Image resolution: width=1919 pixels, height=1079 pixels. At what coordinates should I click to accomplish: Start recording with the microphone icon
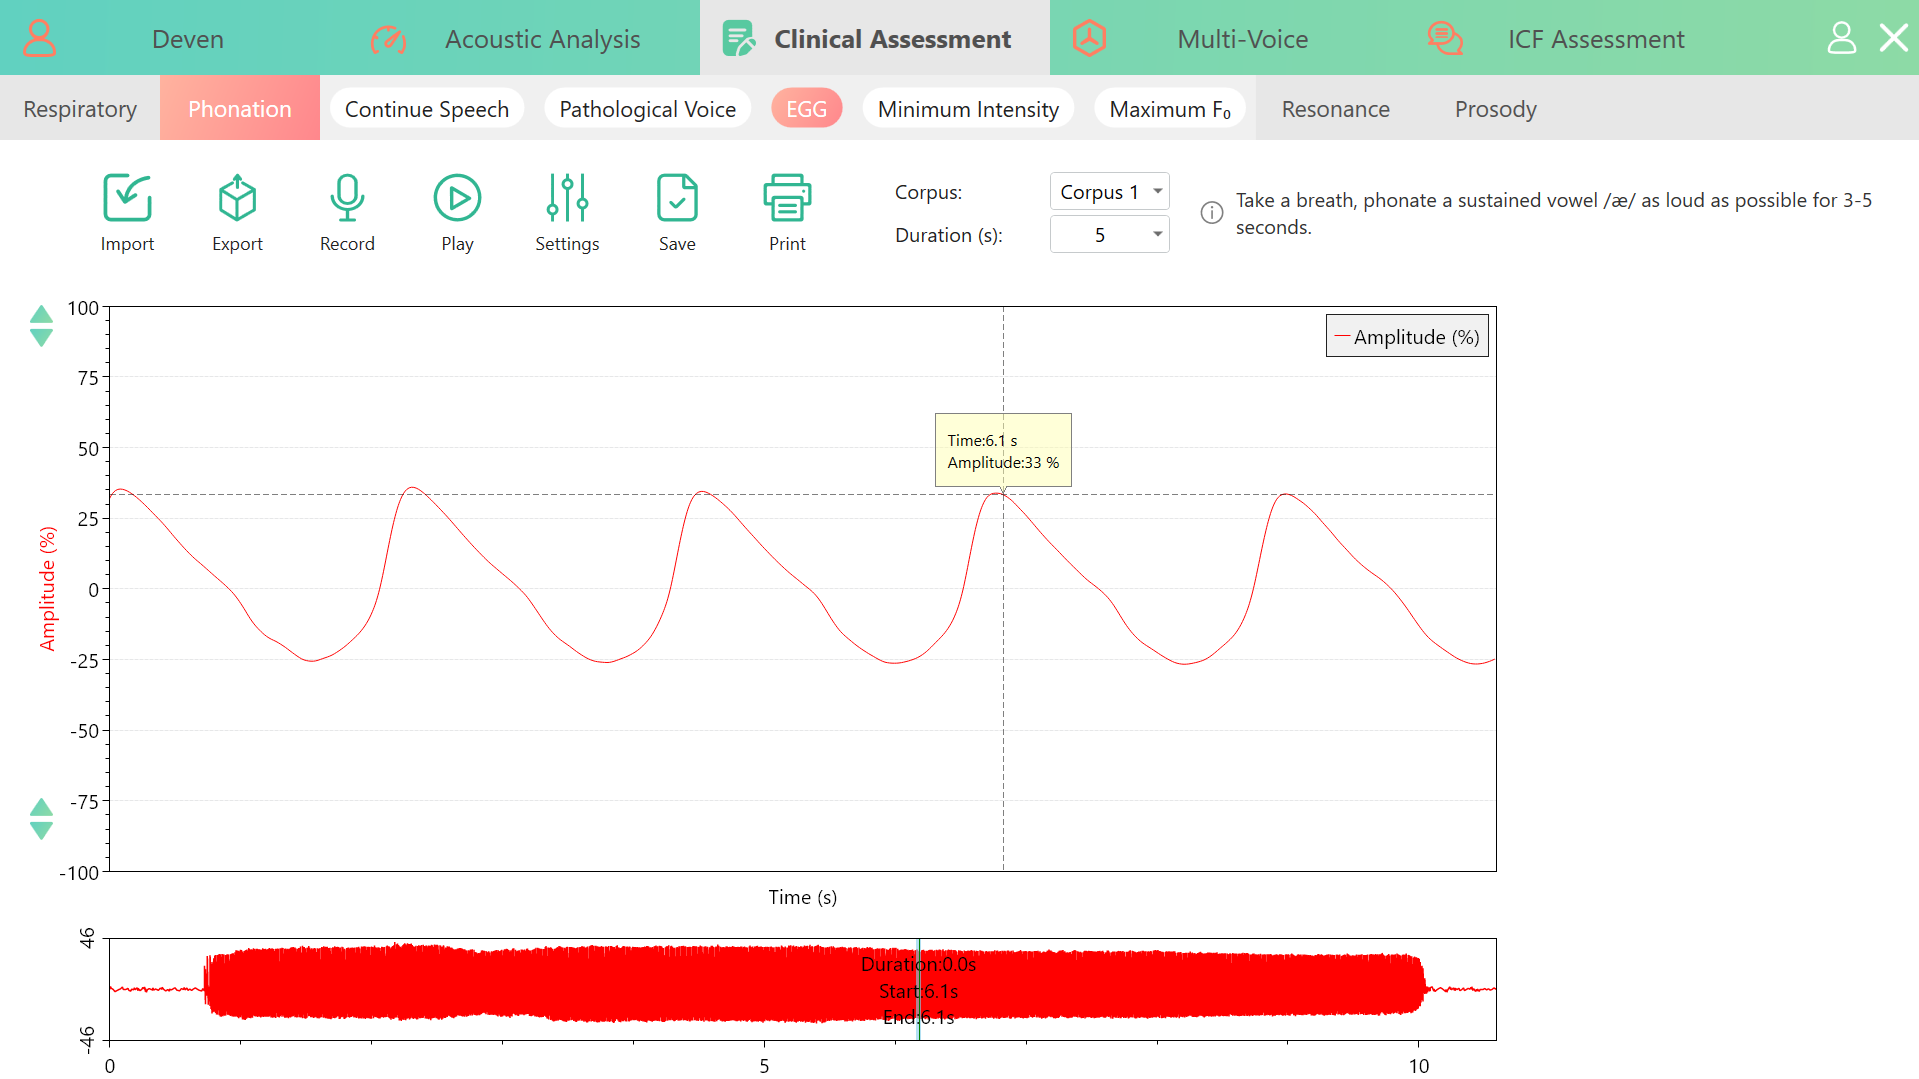(x=347, y=198)
